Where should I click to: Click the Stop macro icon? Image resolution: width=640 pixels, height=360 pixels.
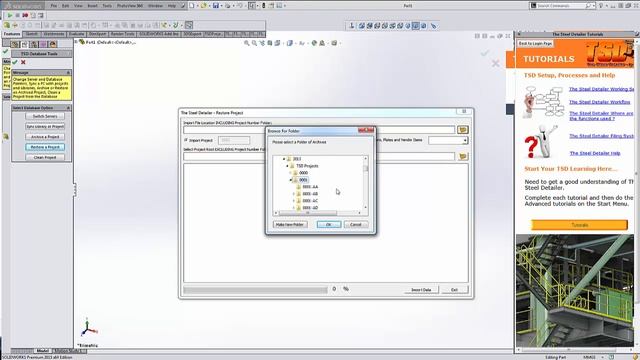[x=18, y=16]
